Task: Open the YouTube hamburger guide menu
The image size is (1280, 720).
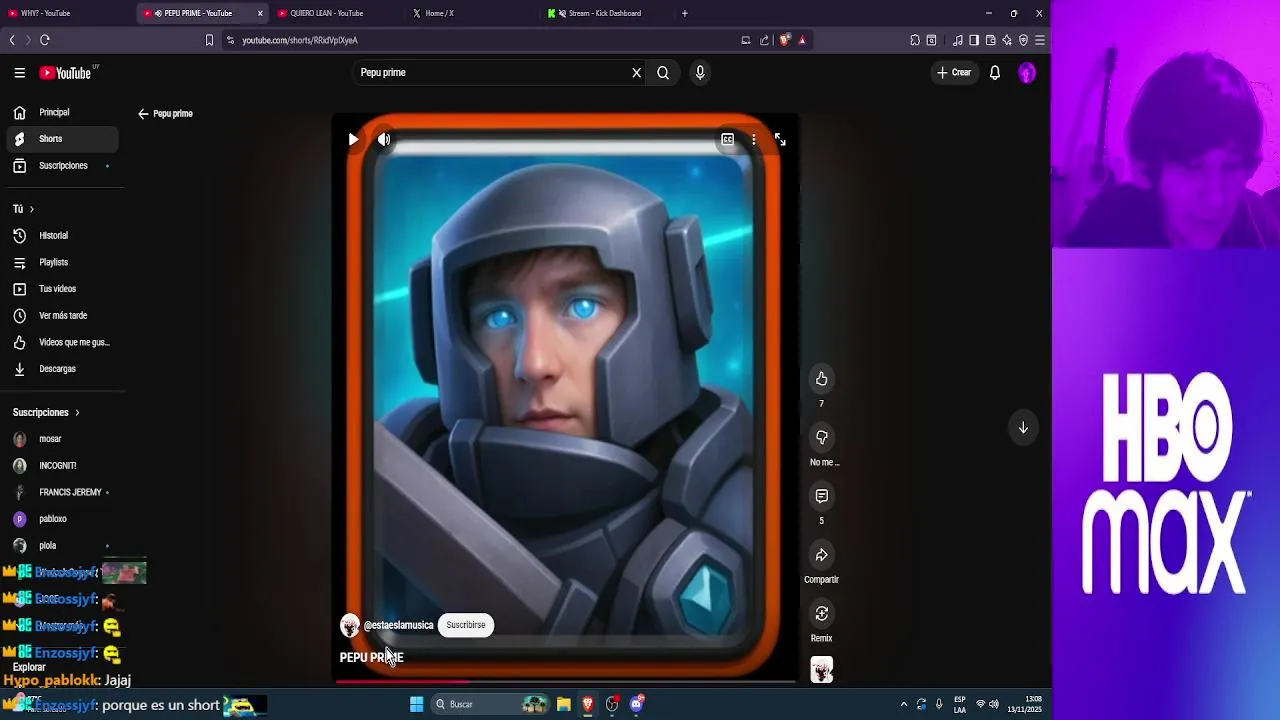Action: pyautogui.click(x=19, y=73)
